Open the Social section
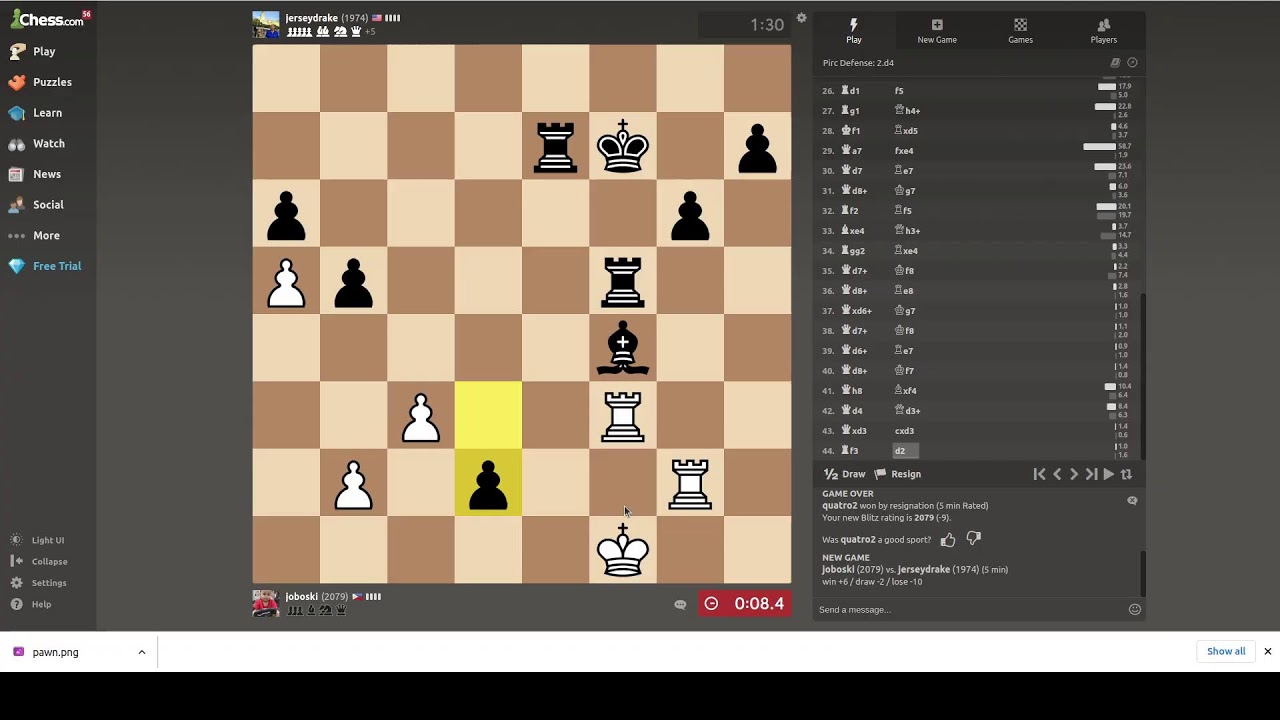Image resolution: width=1280 pixels, height=720 pixels. 36,205
